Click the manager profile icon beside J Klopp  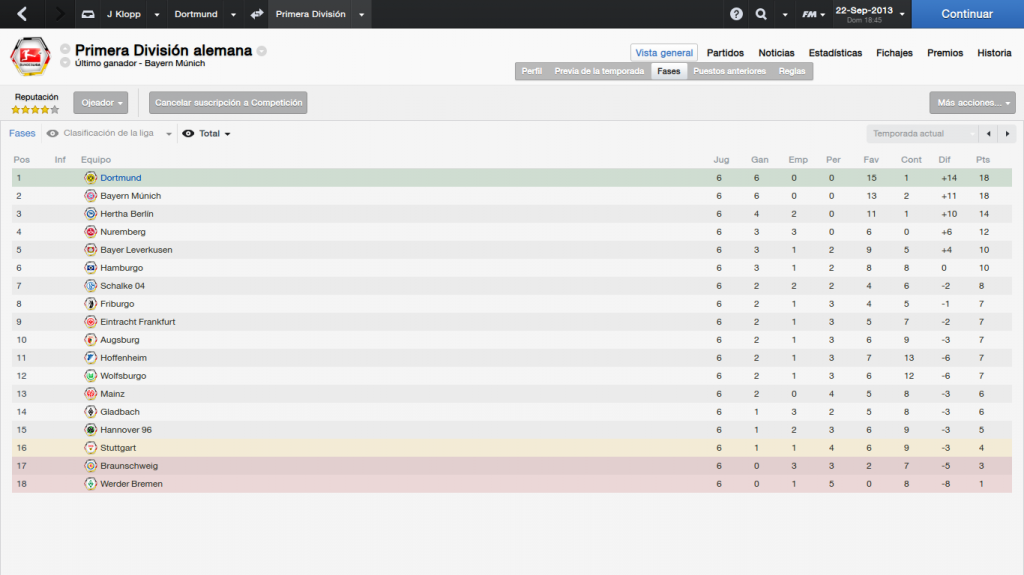pyautogui.click(x=88, y=14)
